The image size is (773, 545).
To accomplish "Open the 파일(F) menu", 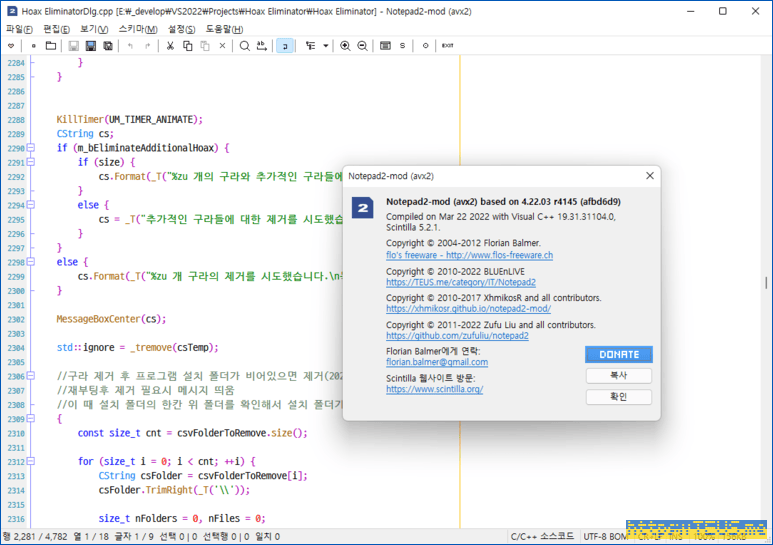I will [19, 29].
